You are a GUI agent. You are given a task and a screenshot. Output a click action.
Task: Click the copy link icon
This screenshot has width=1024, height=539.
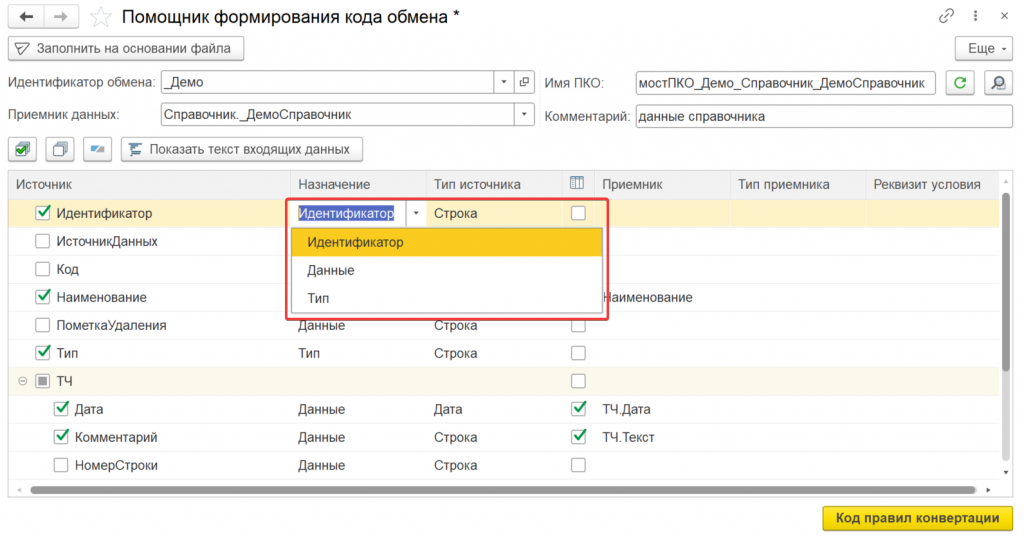946,17
